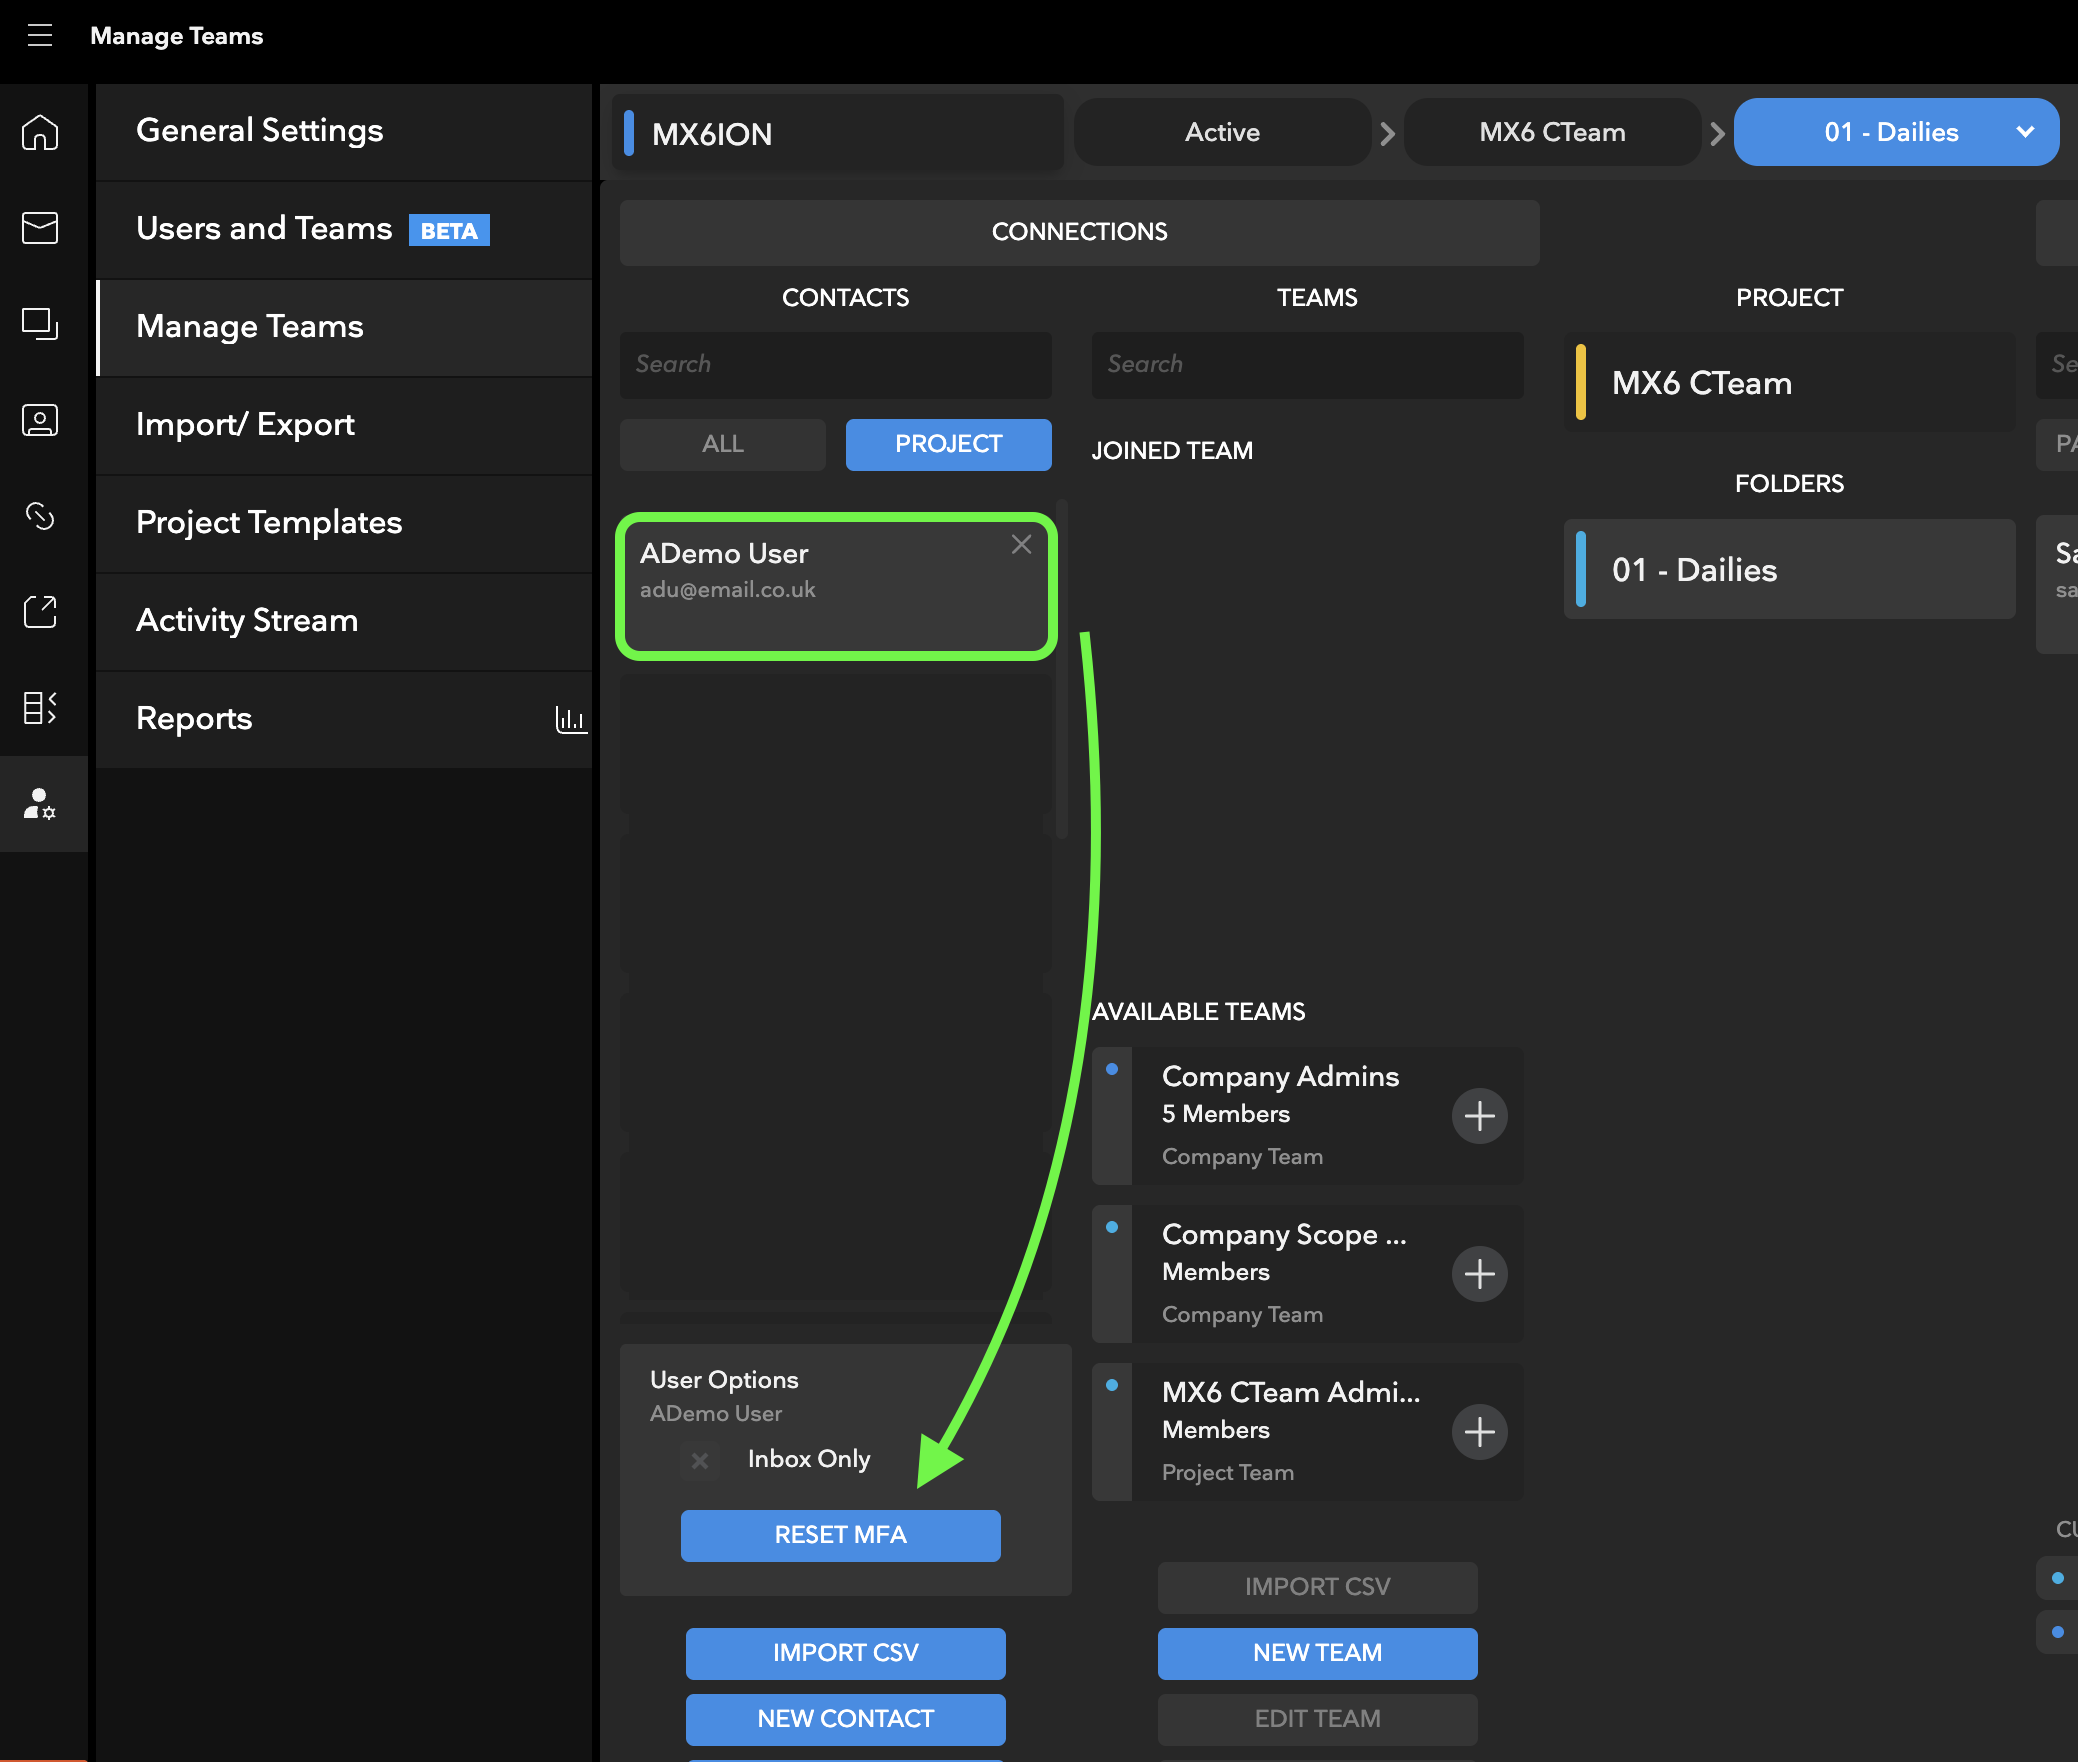Expand the 01 - Dailies dropdown
Image resolution: width=2078 pixels, height=1762 pixels.
pyautogui.click(x=2024, y=132)
